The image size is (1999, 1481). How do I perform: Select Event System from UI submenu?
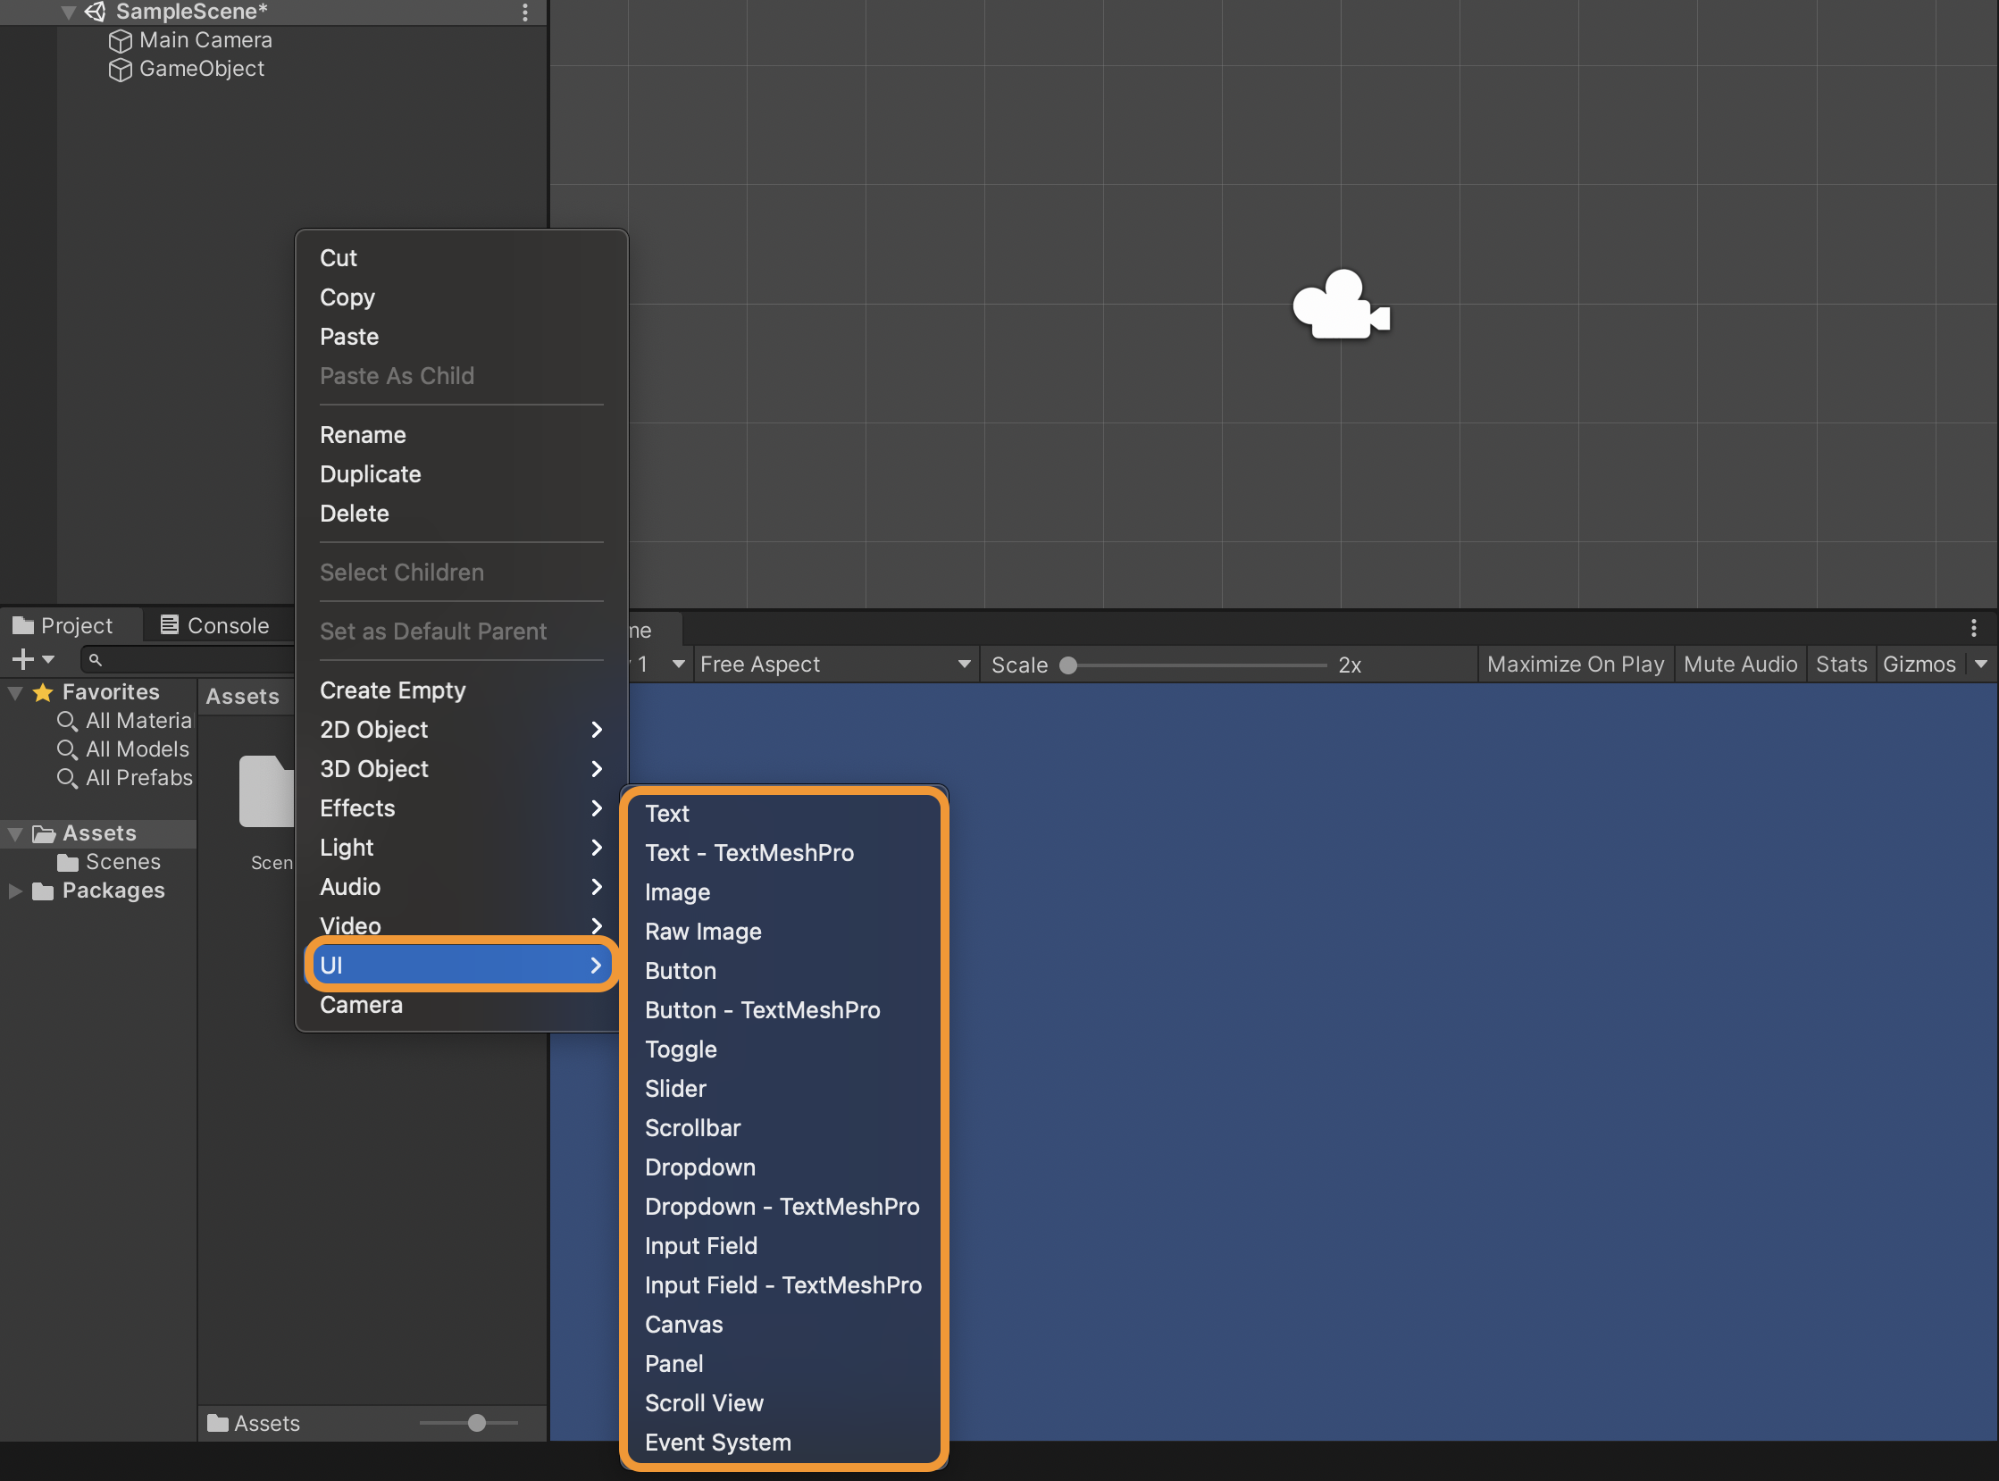(x=717, y=1442)
